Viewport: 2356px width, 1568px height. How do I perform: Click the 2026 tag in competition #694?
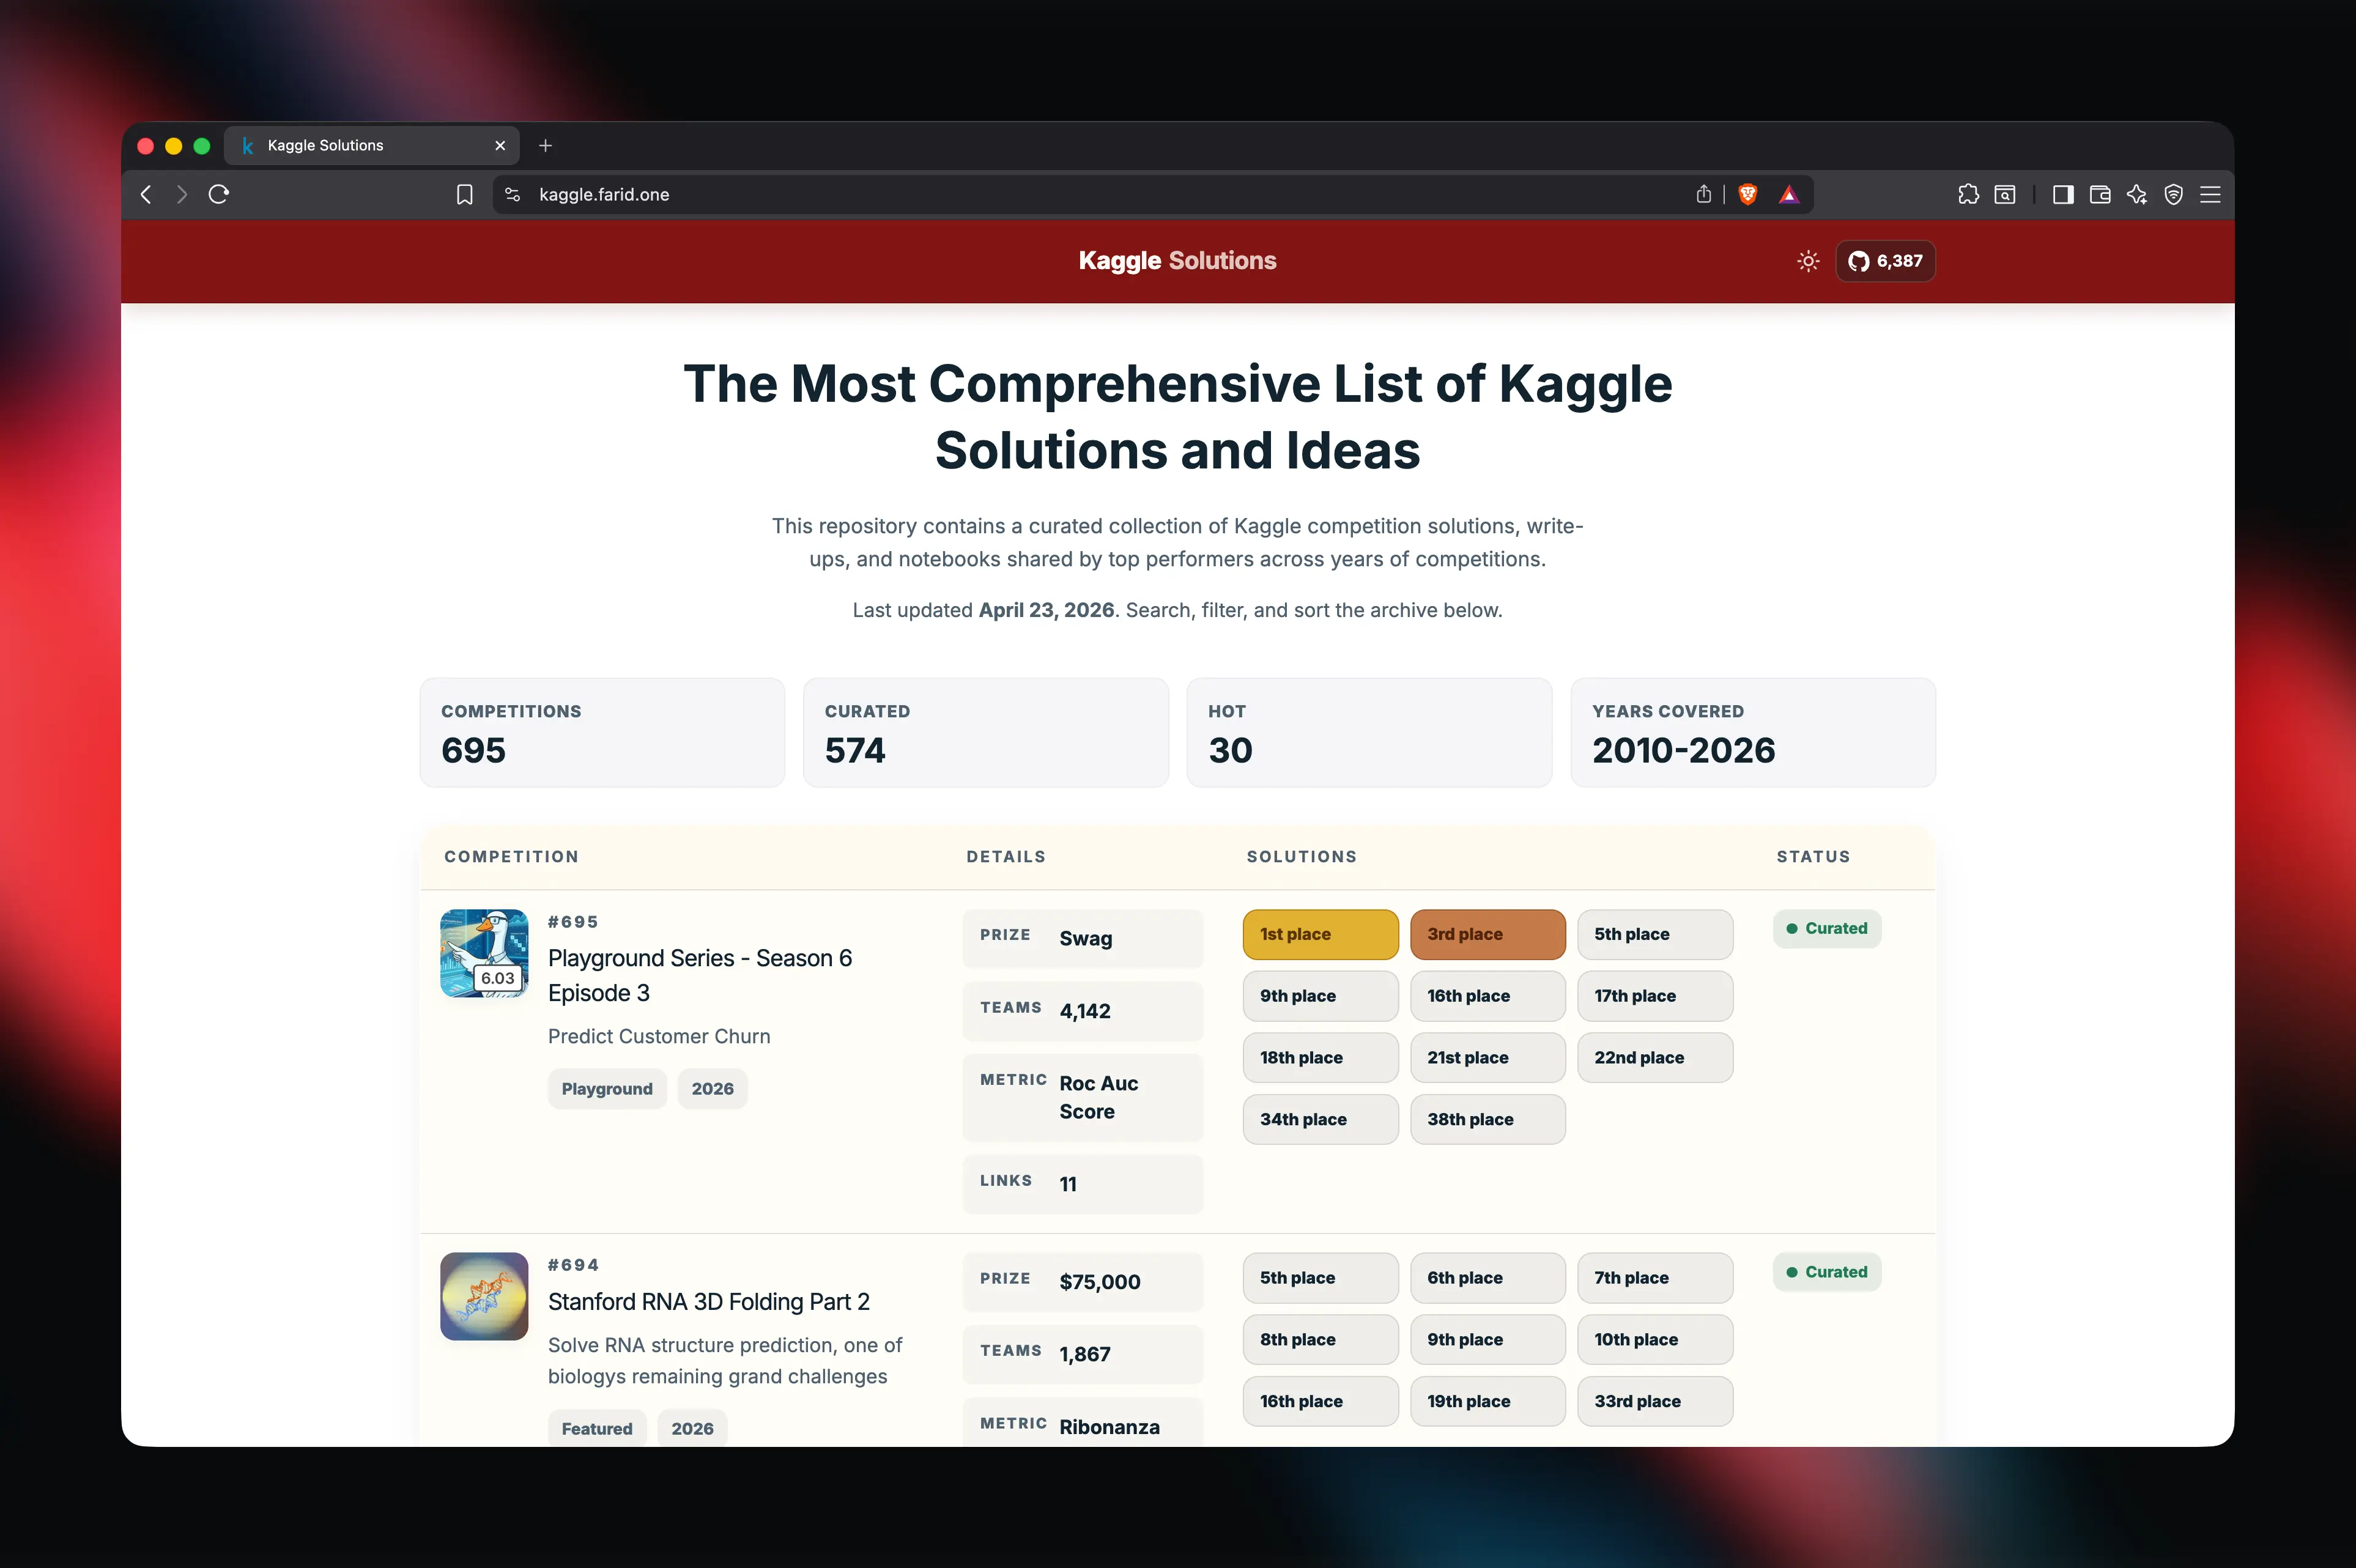(x=692, y=1428)
